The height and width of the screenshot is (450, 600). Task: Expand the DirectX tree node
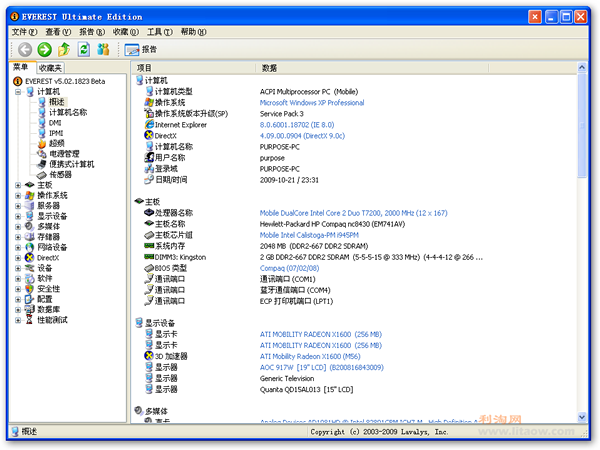[18, 258]
